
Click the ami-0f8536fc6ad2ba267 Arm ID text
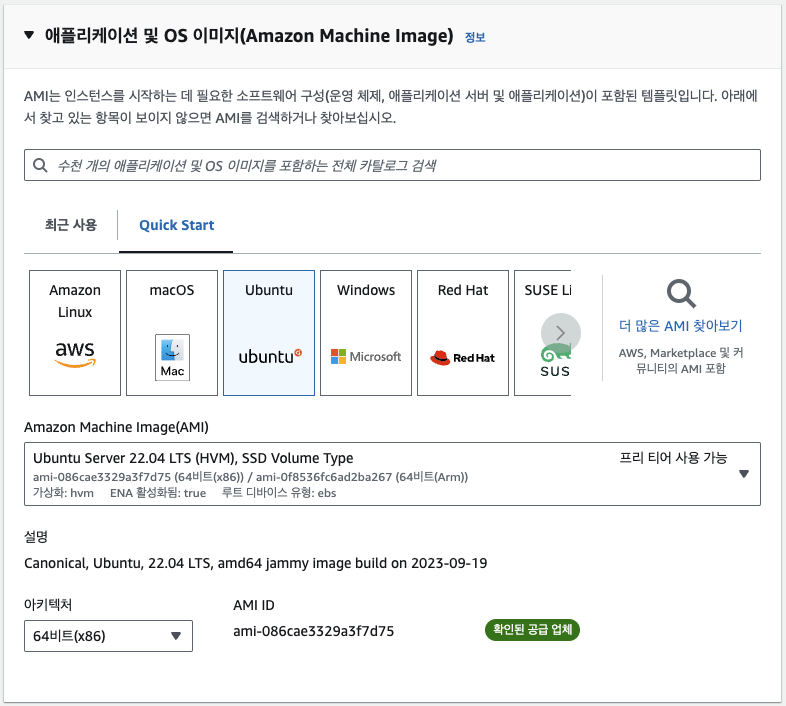tap(362, 477)
